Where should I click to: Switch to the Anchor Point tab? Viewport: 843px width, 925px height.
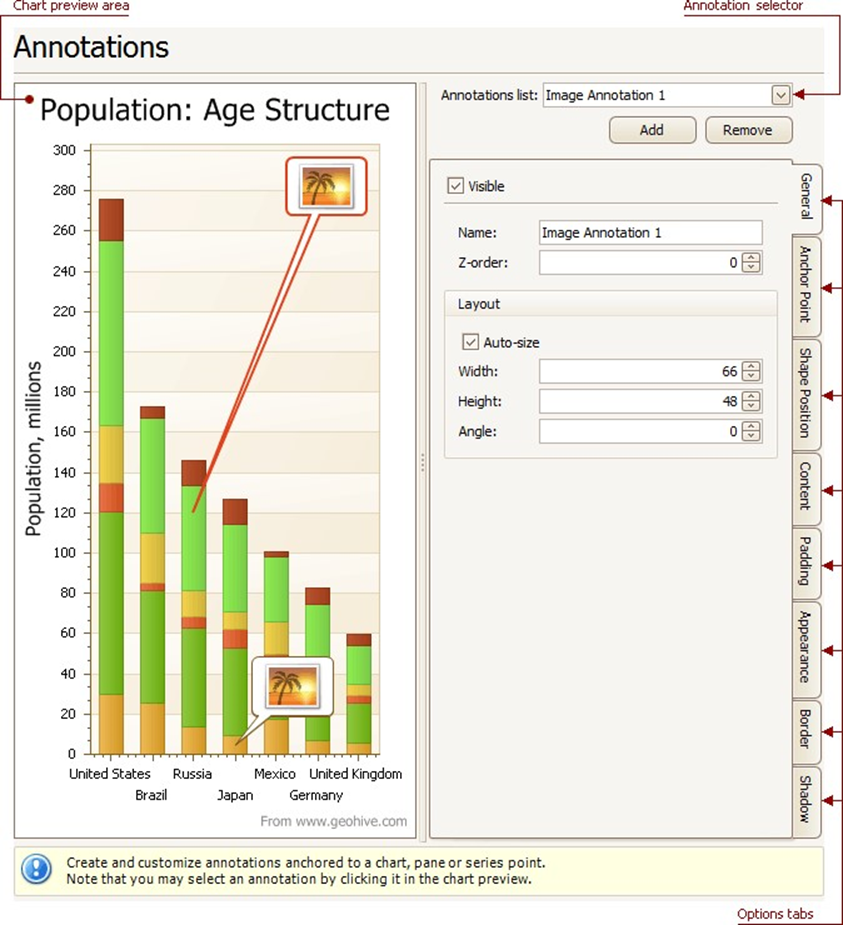tap(806, 283)
